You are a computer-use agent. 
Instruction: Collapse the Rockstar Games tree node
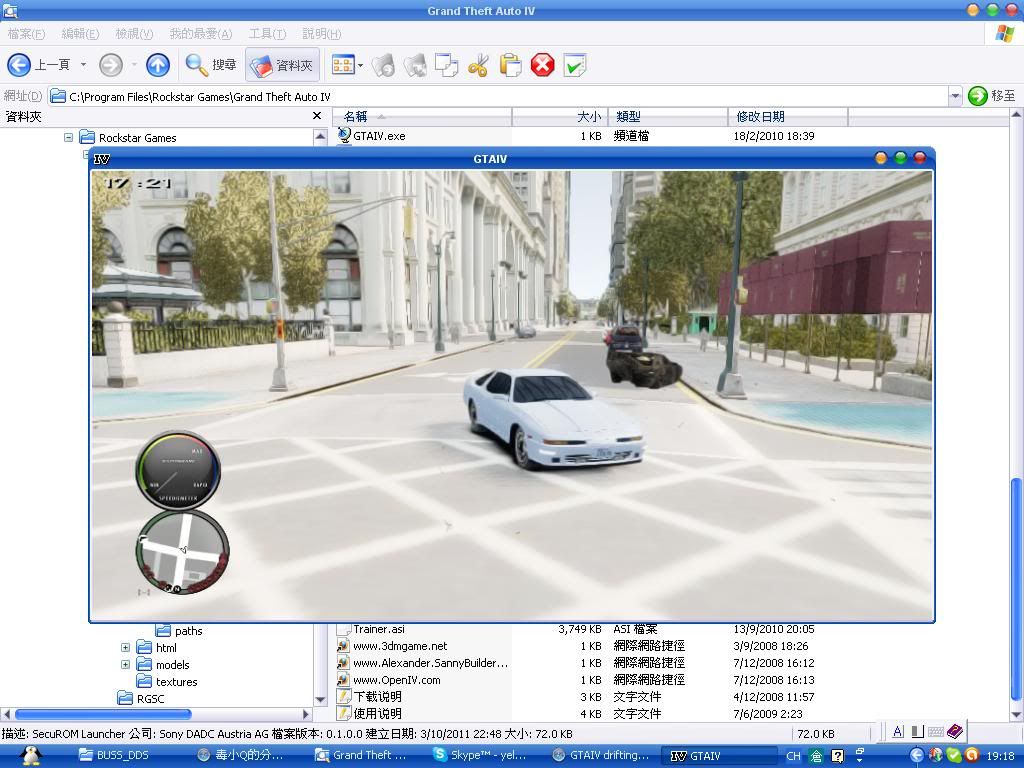[69, 138]
